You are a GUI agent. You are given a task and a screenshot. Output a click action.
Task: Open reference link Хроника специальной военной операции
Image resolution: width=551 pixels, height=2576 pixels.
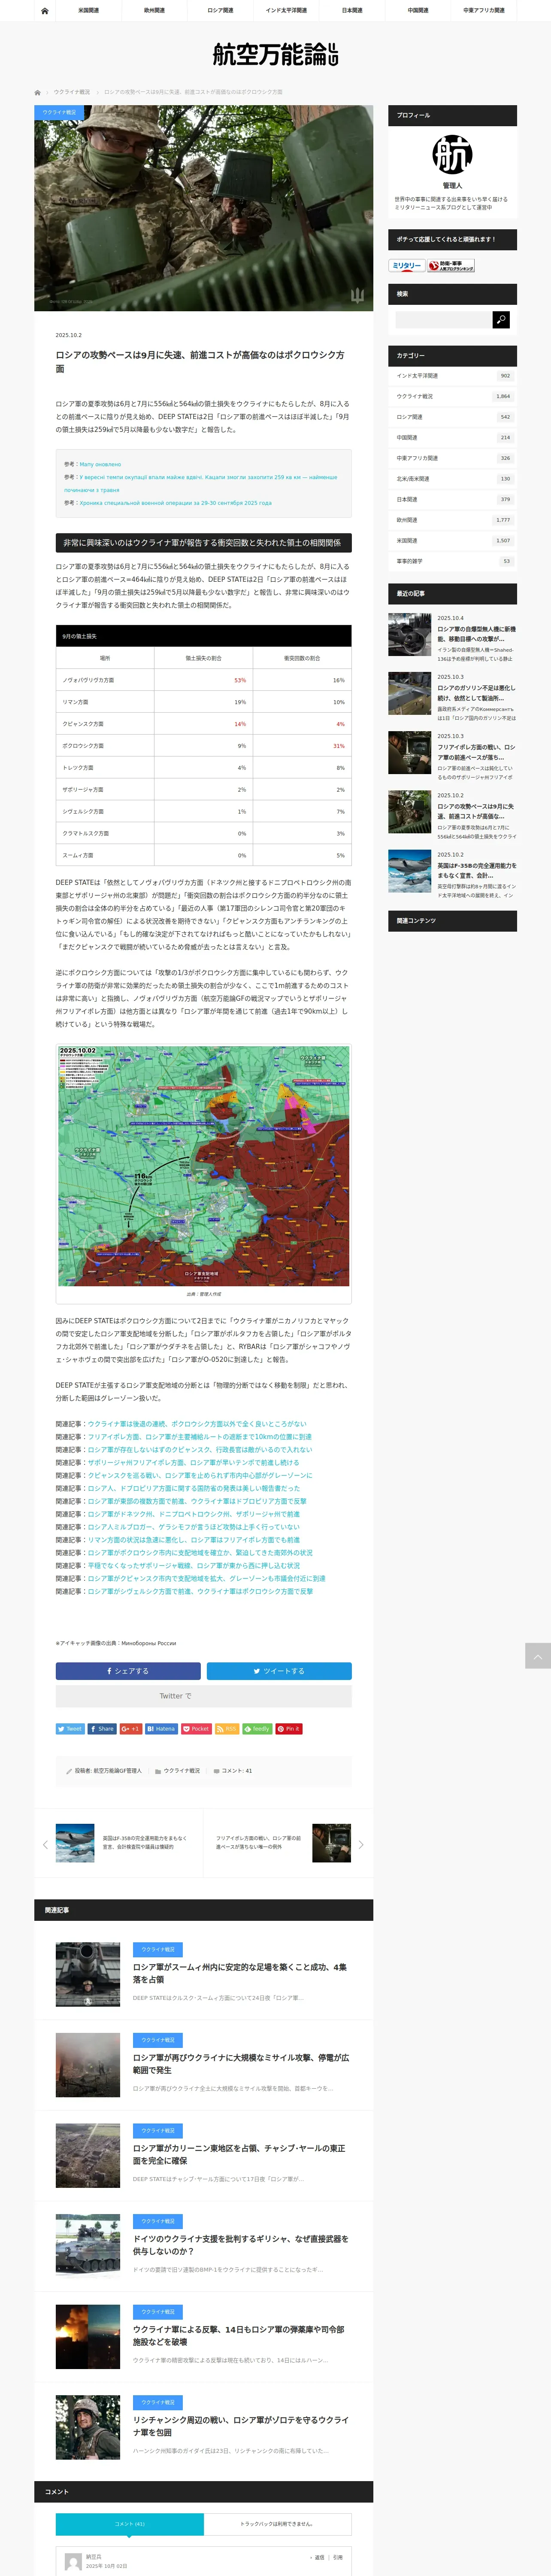pyautogui.click(x=175, y=503)
